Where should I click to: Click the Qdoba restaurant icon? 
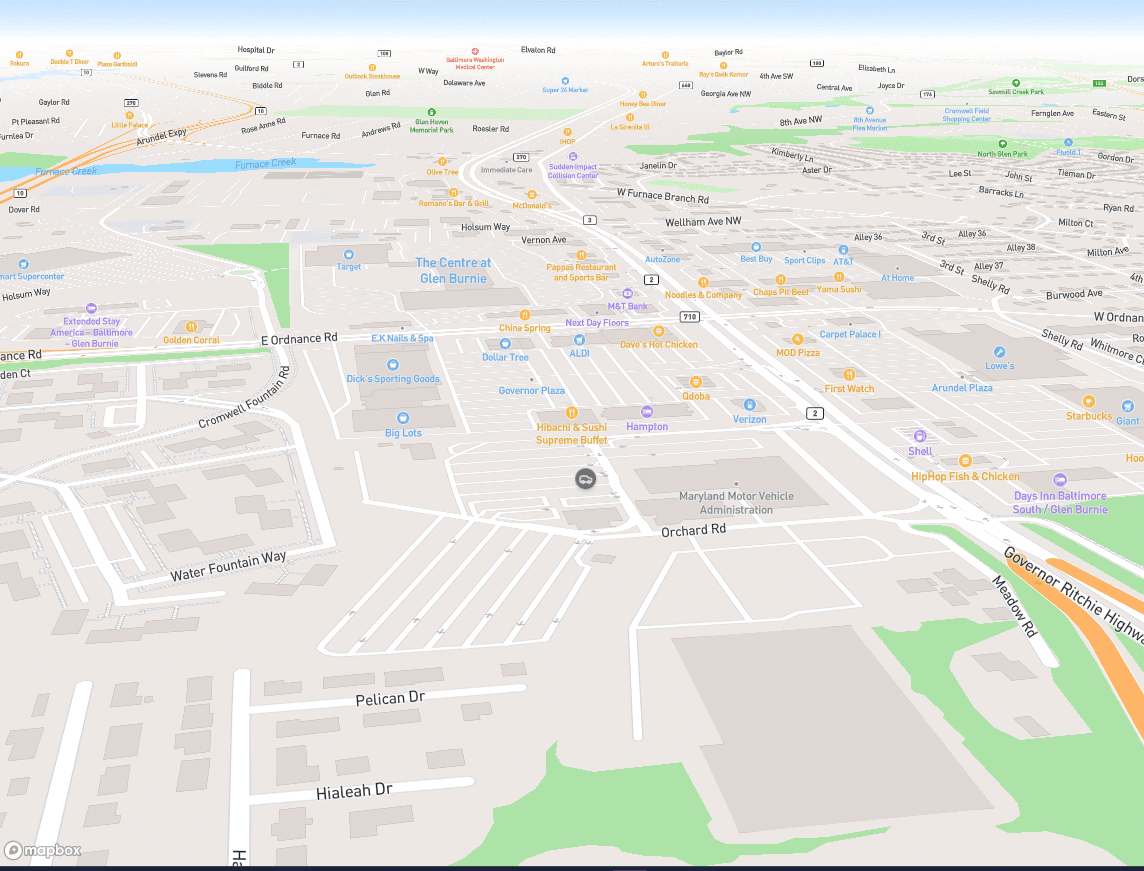click(696, 382)
